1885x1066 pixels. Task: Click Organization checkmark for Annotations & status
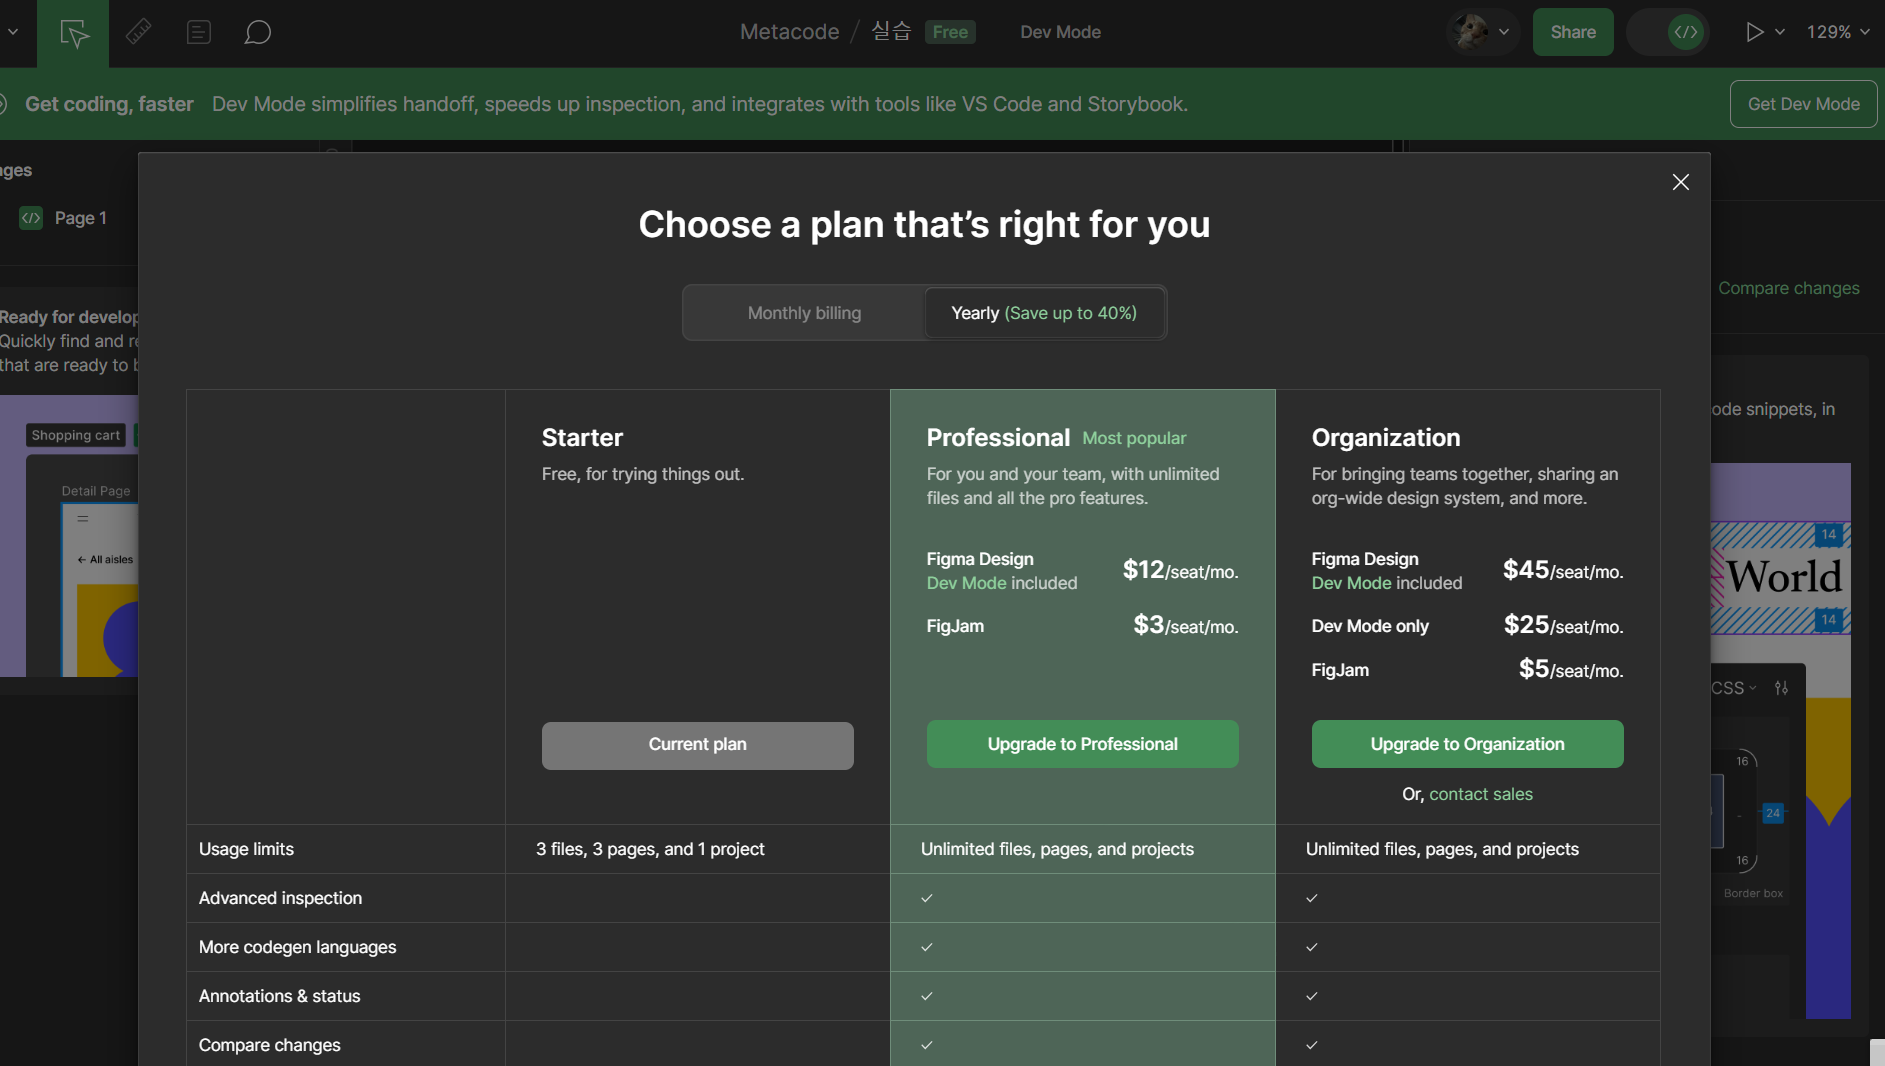tap(1312, 996)
